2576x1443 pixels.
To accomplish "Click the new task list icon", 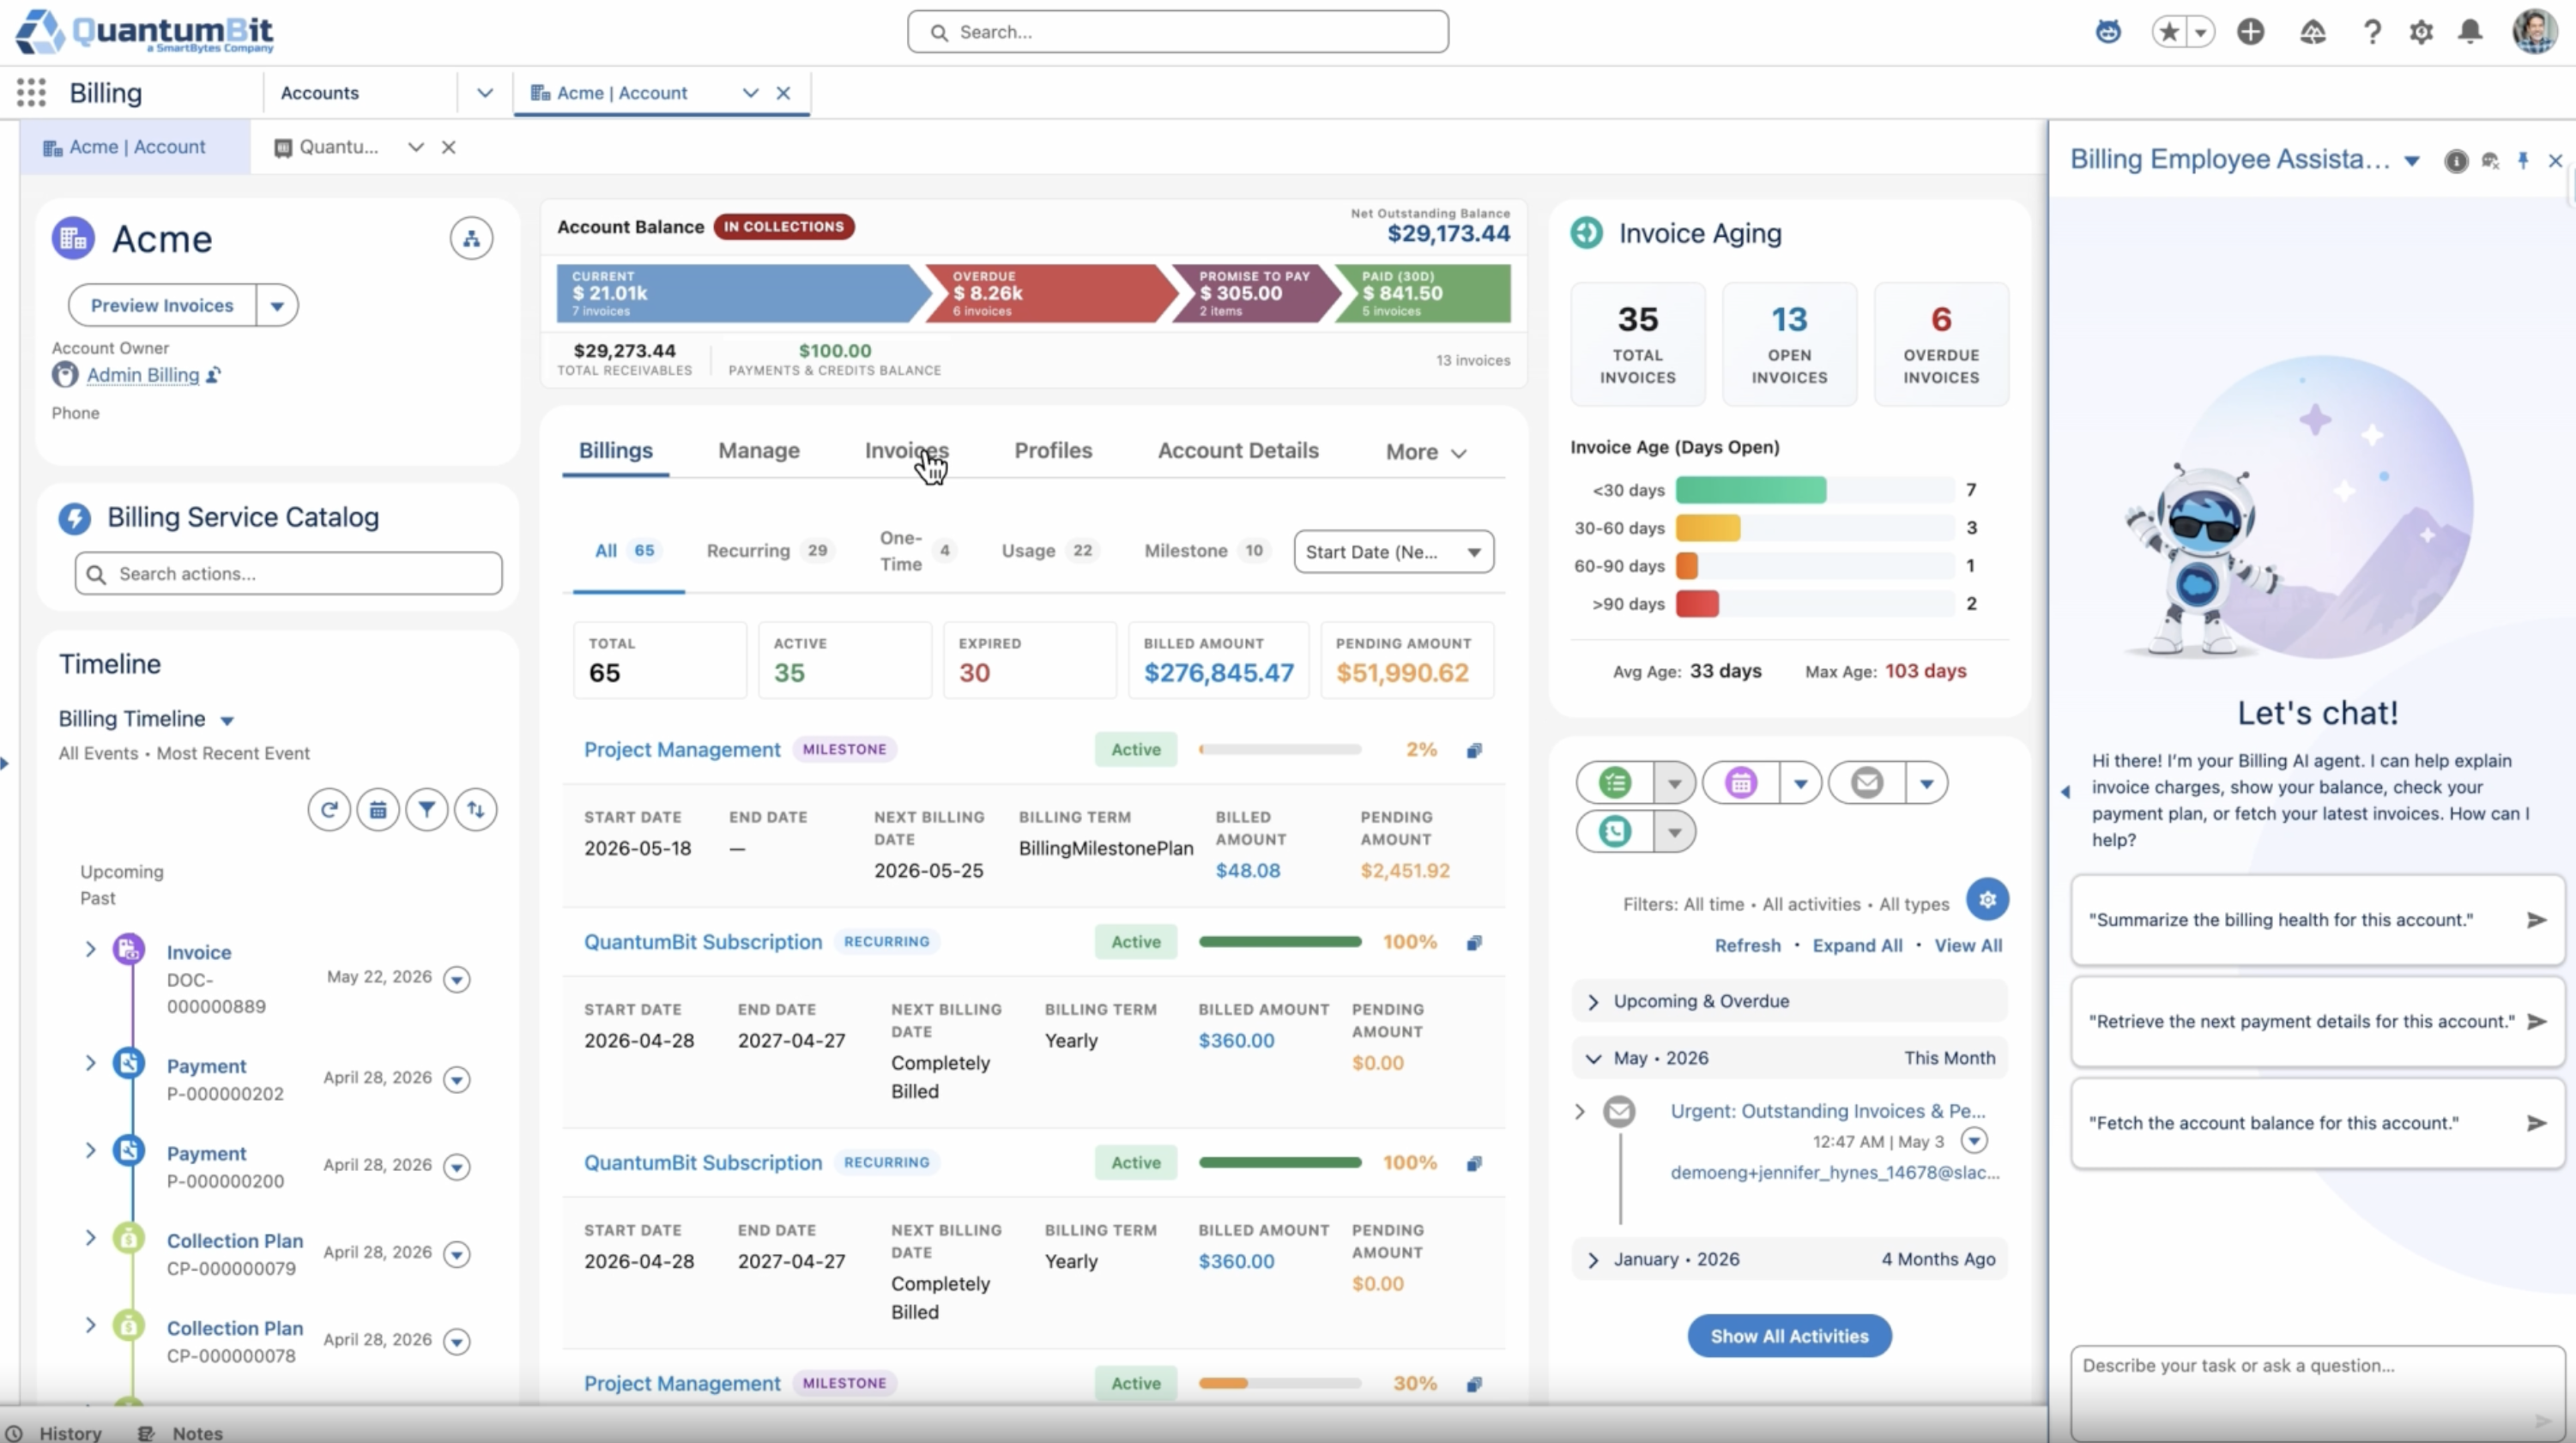I will pyautogui.click(x=1615, y=783).
